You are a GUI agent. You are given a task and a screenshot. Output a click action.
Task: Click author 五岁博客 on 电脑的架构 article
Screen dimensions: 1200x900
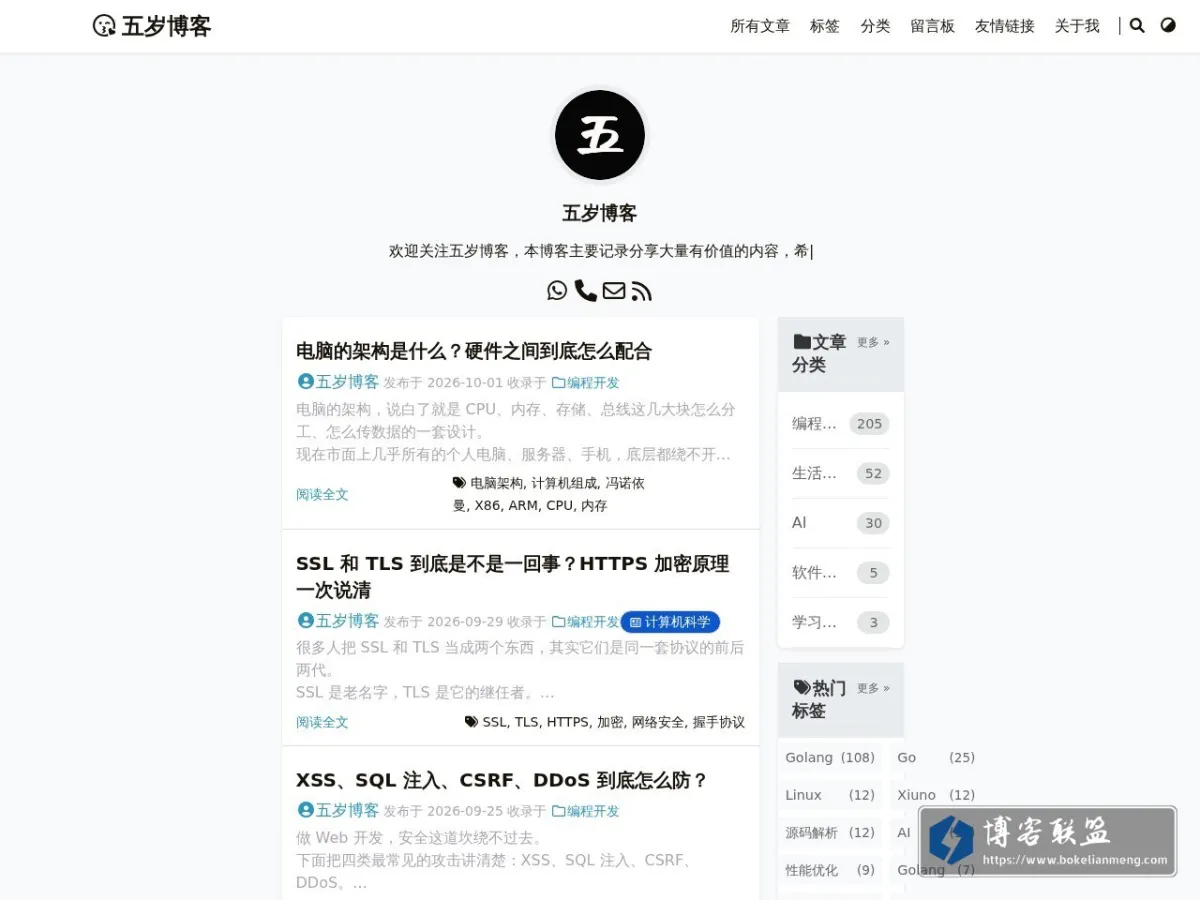(339, 382)
